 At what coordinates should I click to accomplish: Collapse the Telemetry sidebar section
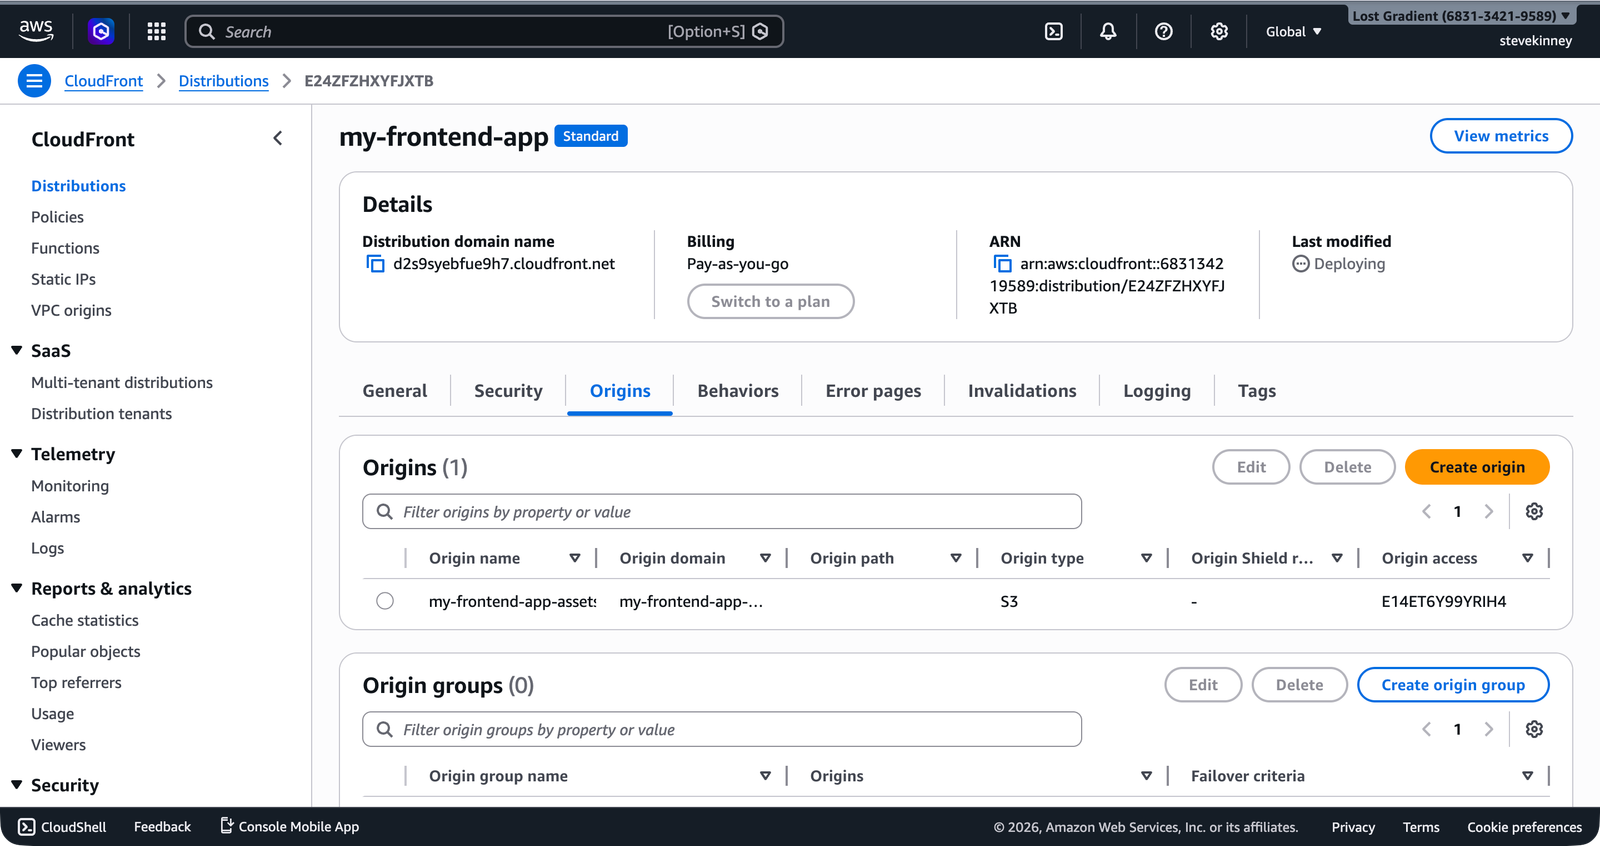[17, 454]
